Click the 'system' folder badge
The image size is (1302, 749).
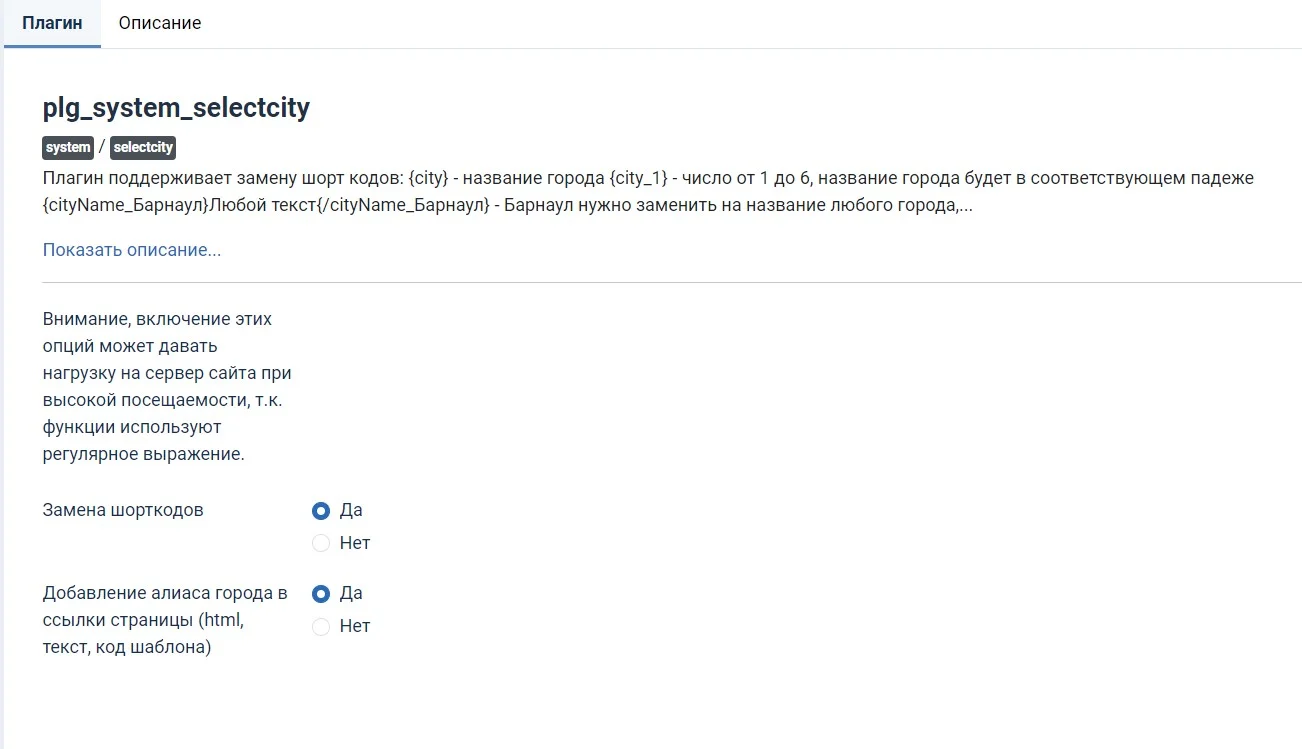tap(68, 148)
